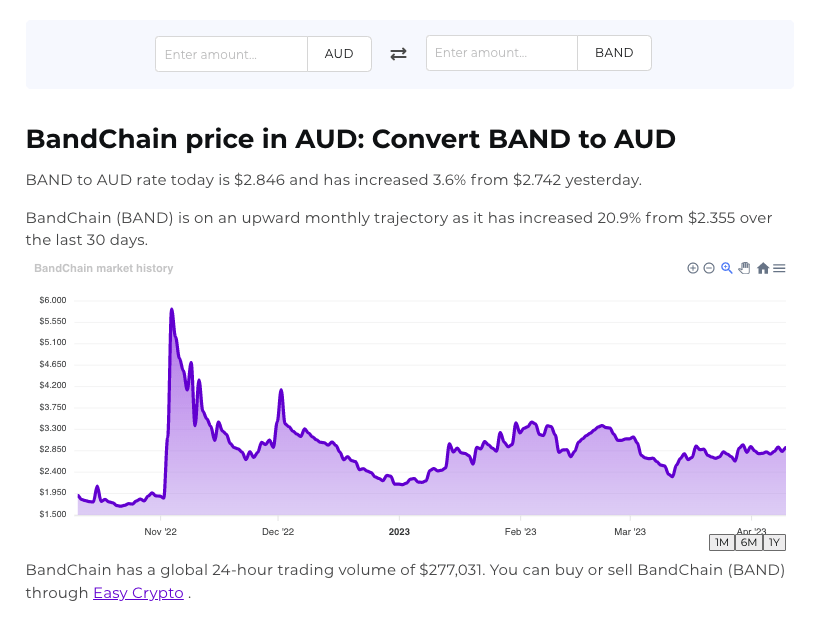Click the currency swap arrows icon
829x627 pixels.
pyautogui.click(x=398, y=53)
